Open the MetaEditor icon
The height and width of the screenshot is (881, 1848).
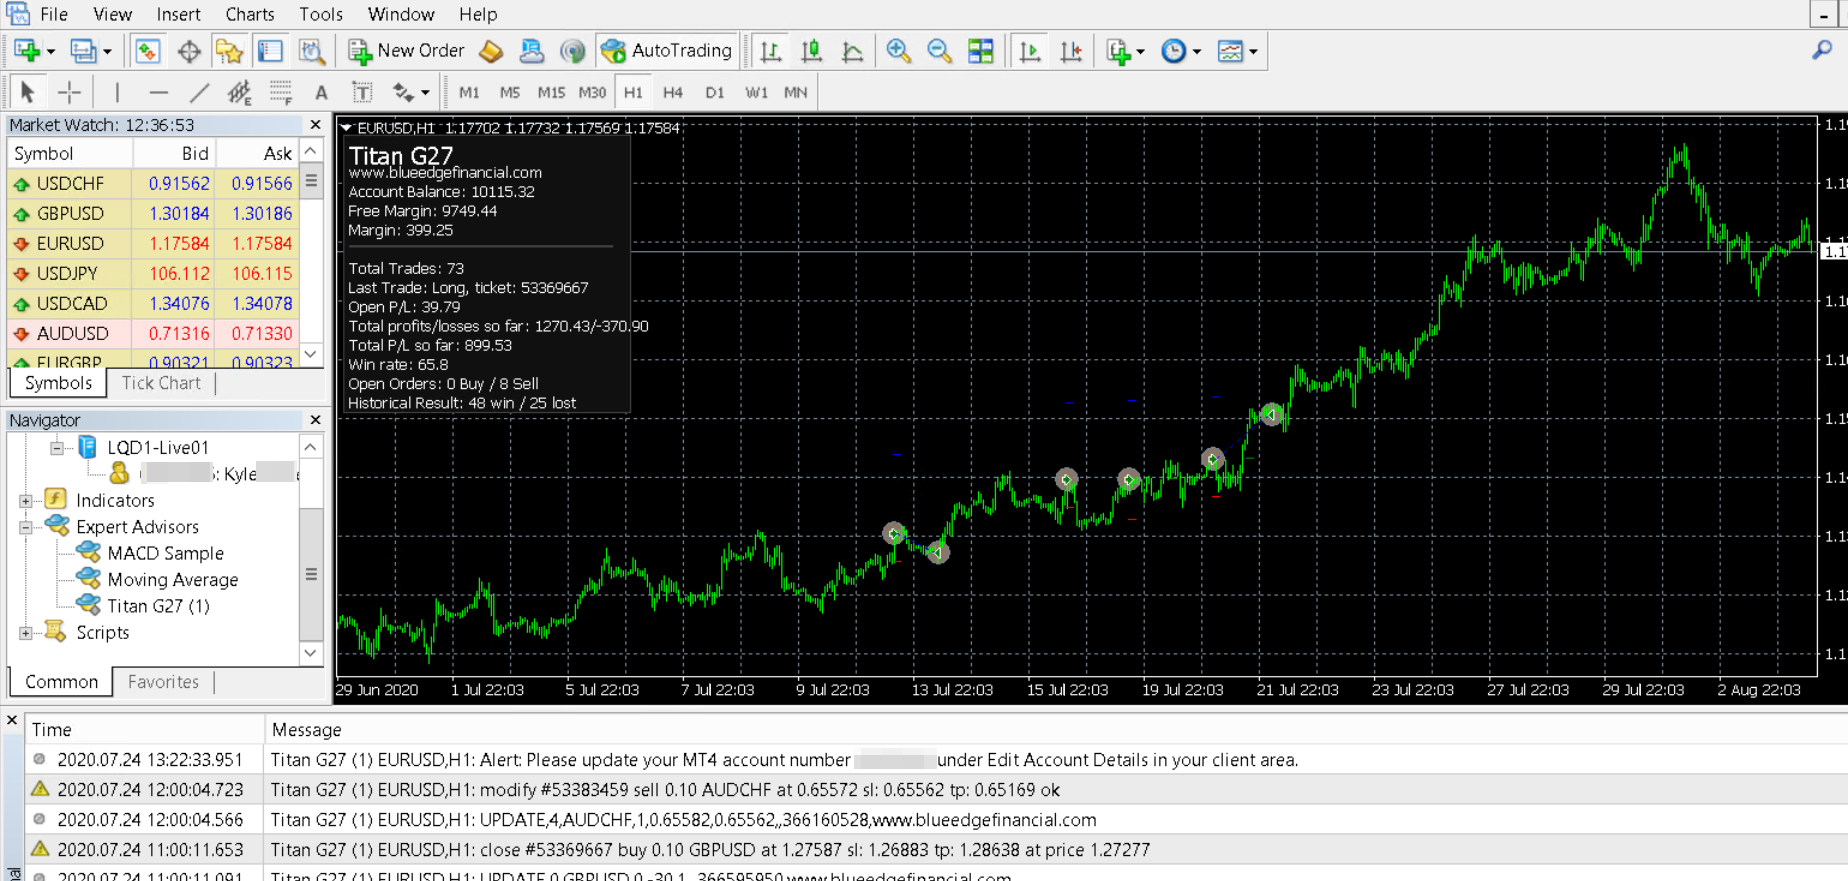(x=491, y=51)
